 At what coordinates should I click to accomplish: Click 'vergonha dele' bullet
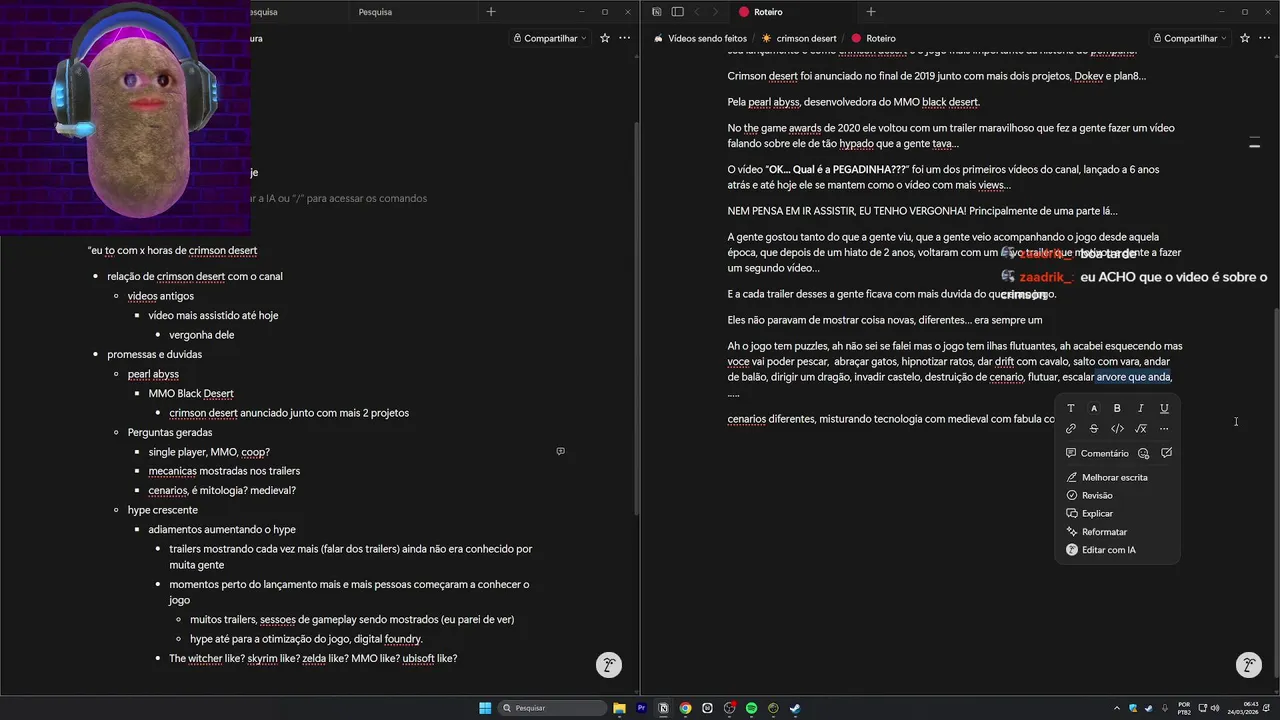click(201, 335)
